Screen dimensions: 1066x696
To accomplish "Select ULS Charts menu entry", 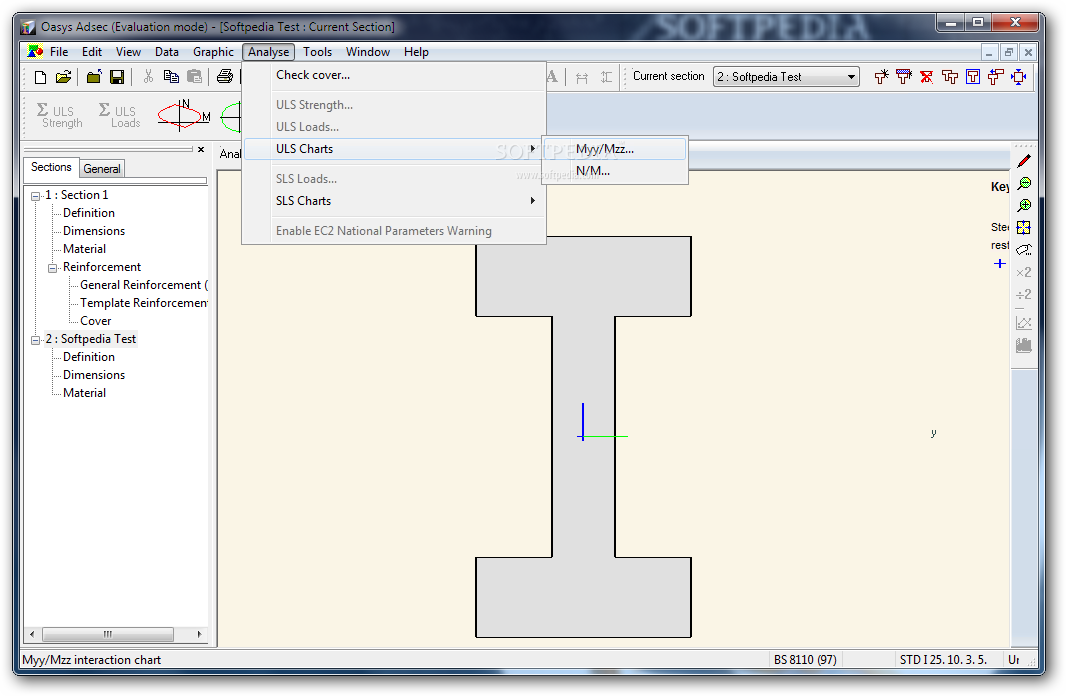I will [x=394, y=149].
